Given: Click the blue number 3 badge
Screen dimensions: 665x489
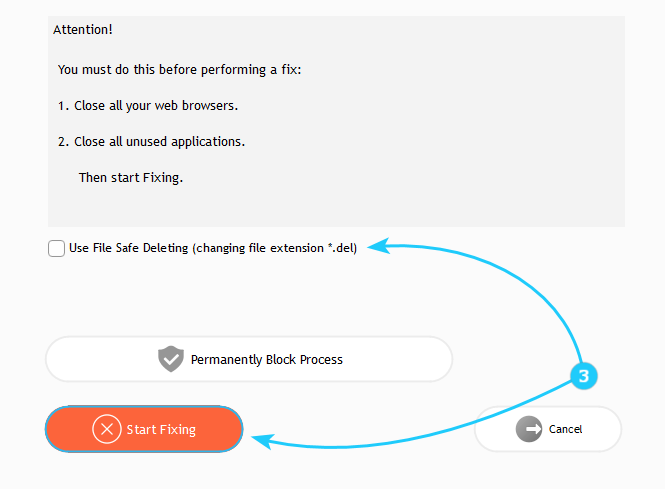Looking at the screenshot, I should tap(585, 376).
